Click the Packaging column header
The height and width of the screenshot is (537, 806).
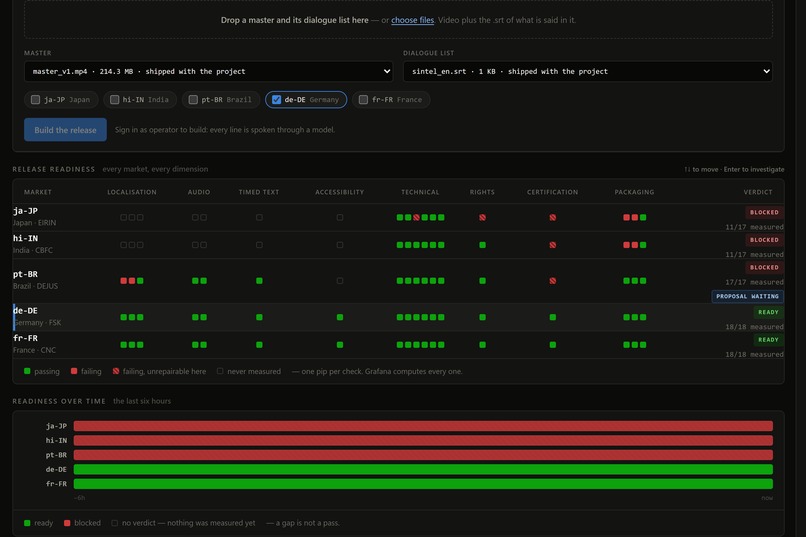pos(634,192)
